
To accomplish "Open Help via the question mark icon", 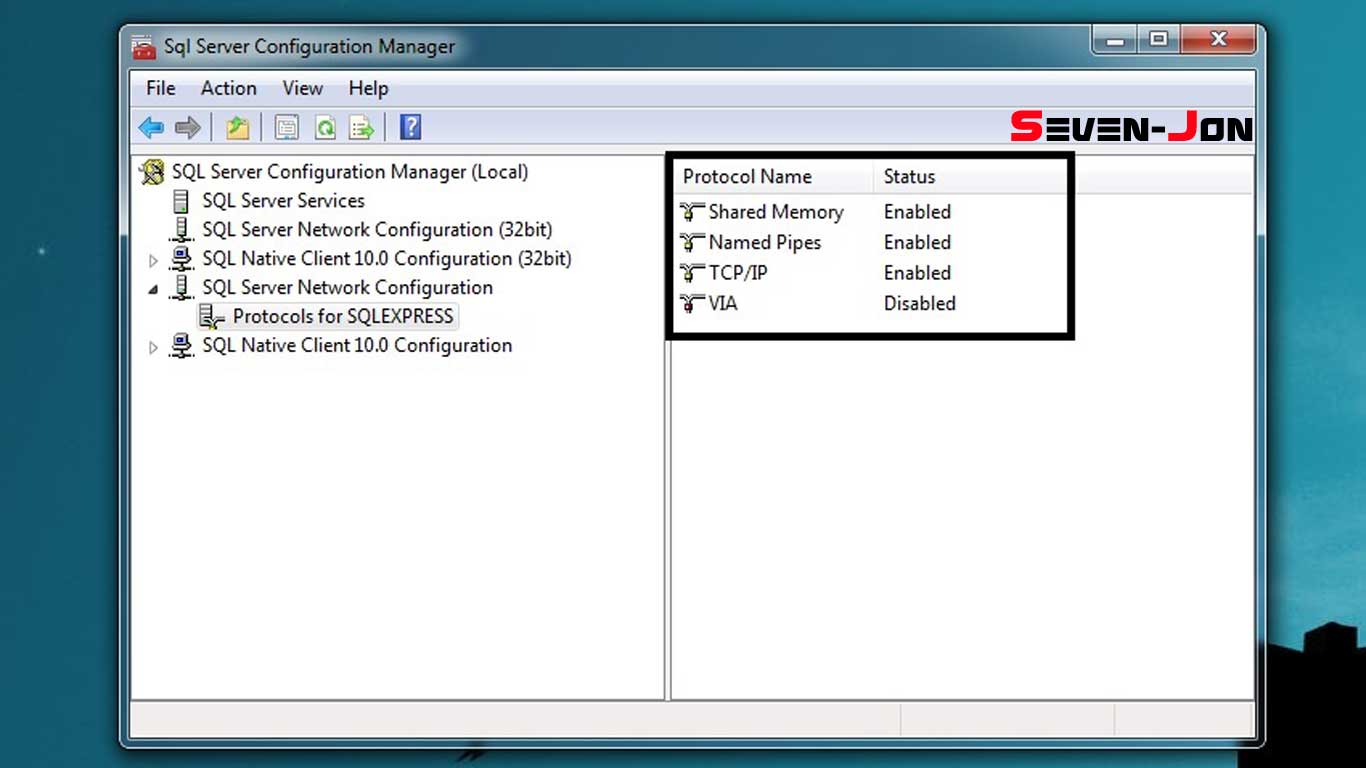I will (410, 127).
